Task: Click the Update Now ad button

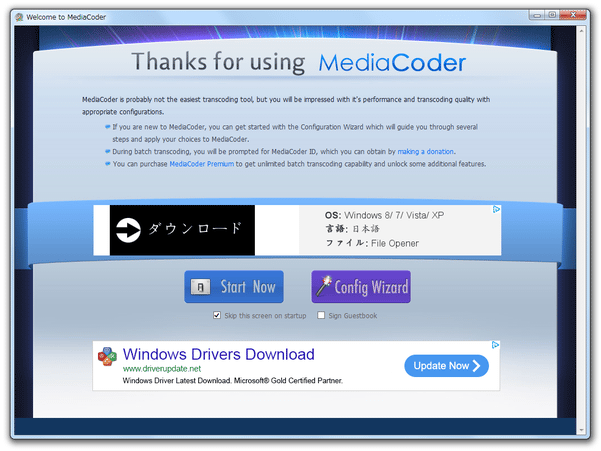Action: click(x=446, y=366)
